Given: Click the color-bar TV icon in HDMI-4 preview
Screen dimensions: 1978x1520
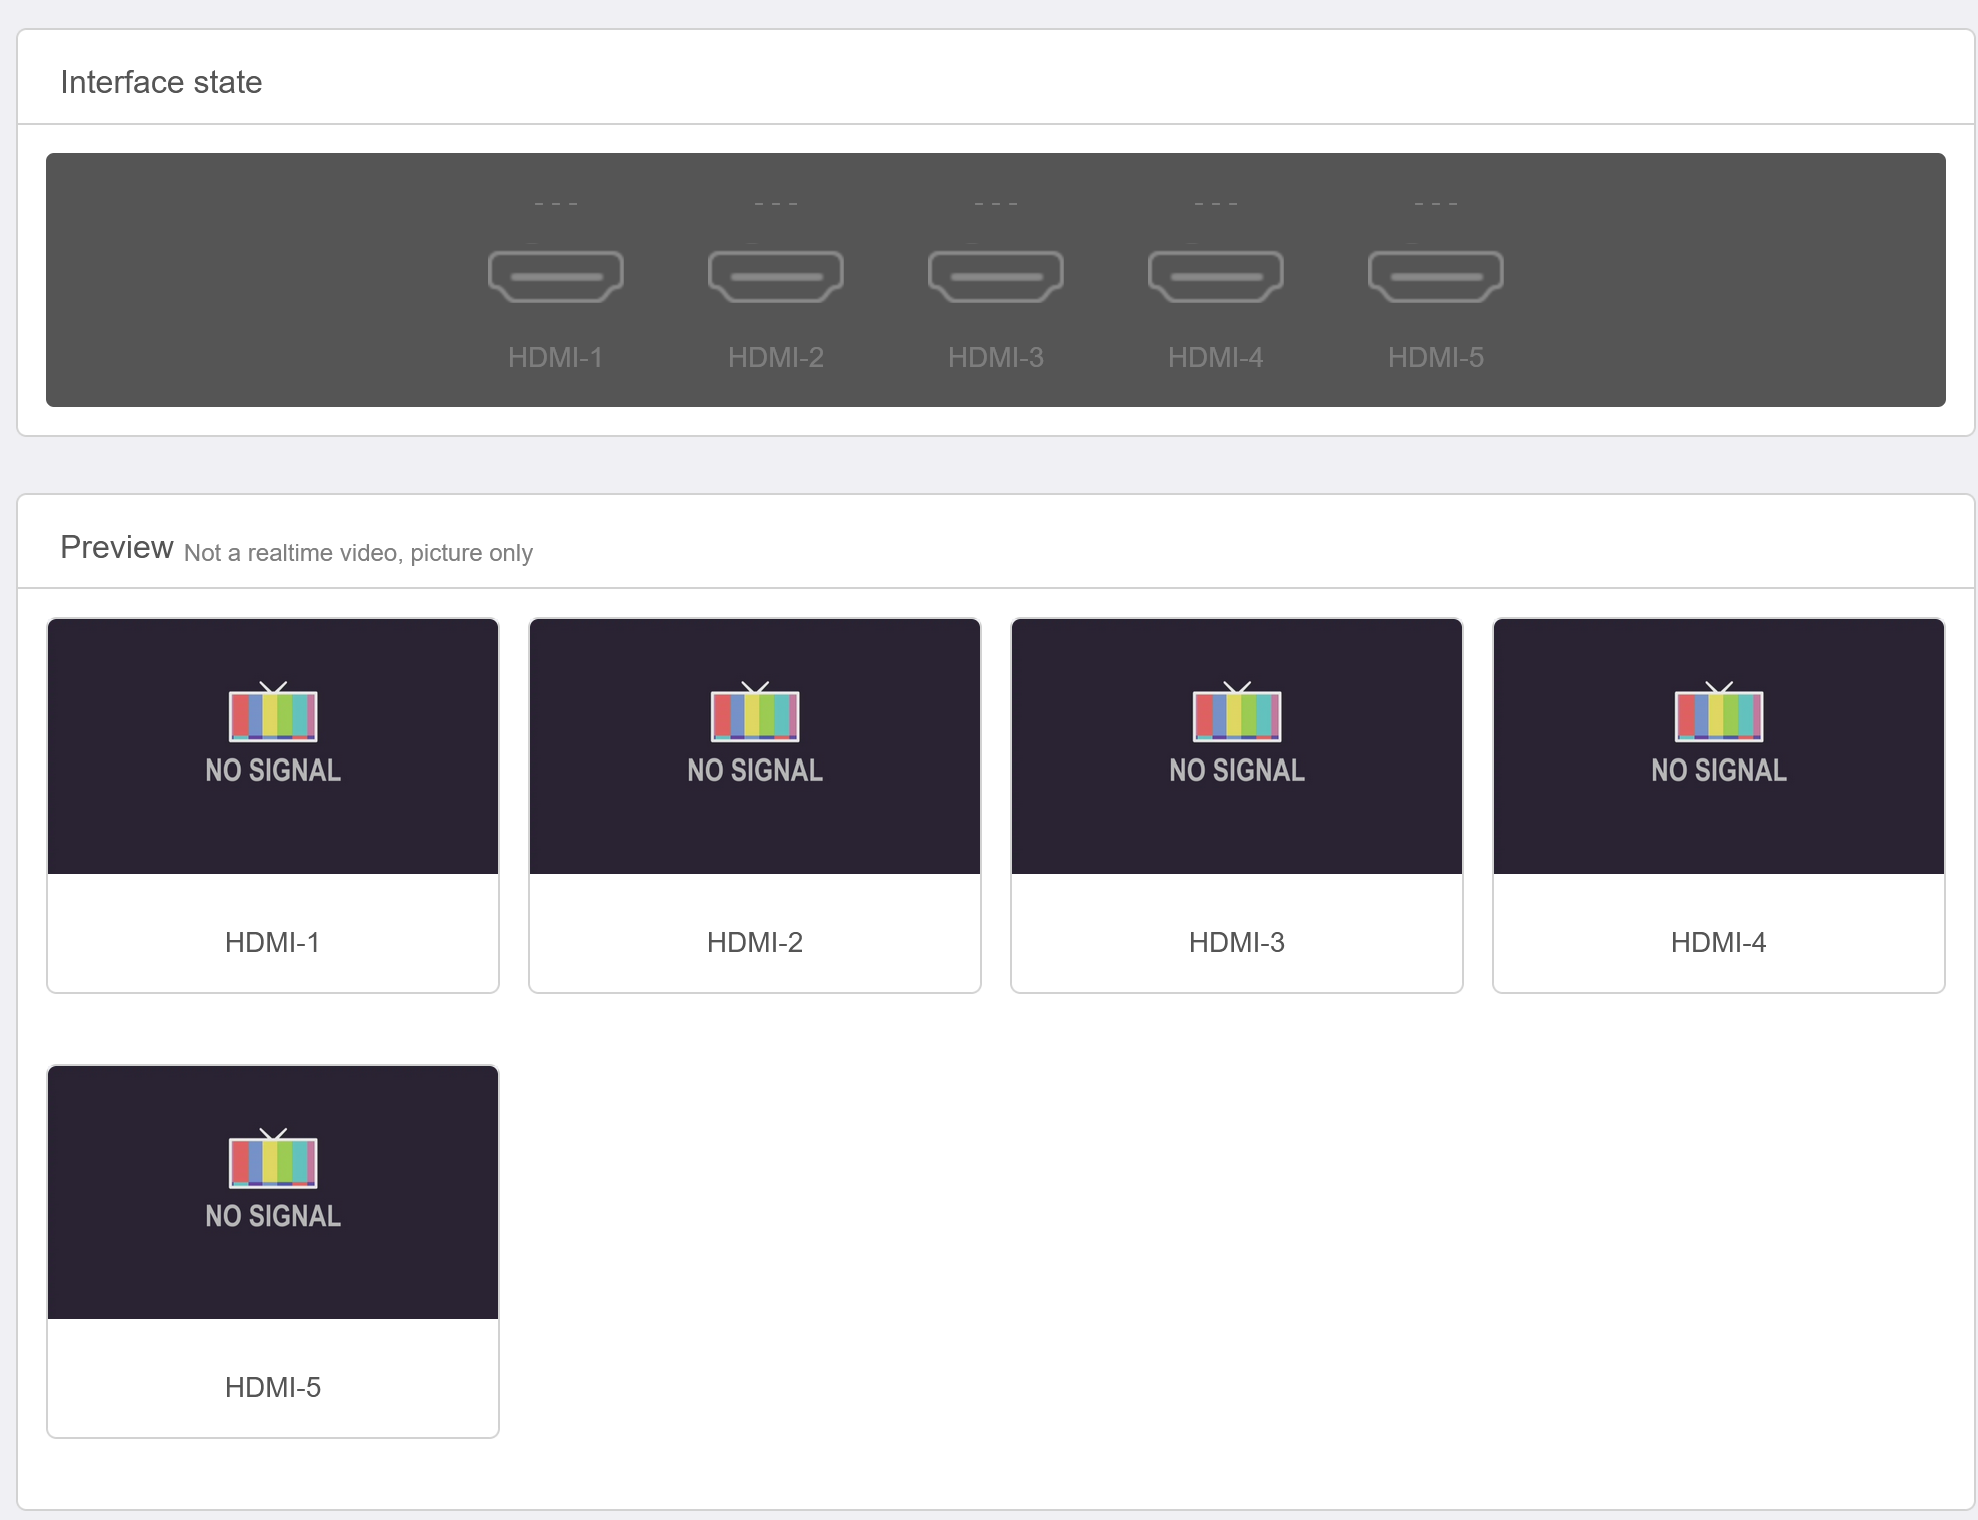Looking at the screenshot, I should coord(1719,714).
